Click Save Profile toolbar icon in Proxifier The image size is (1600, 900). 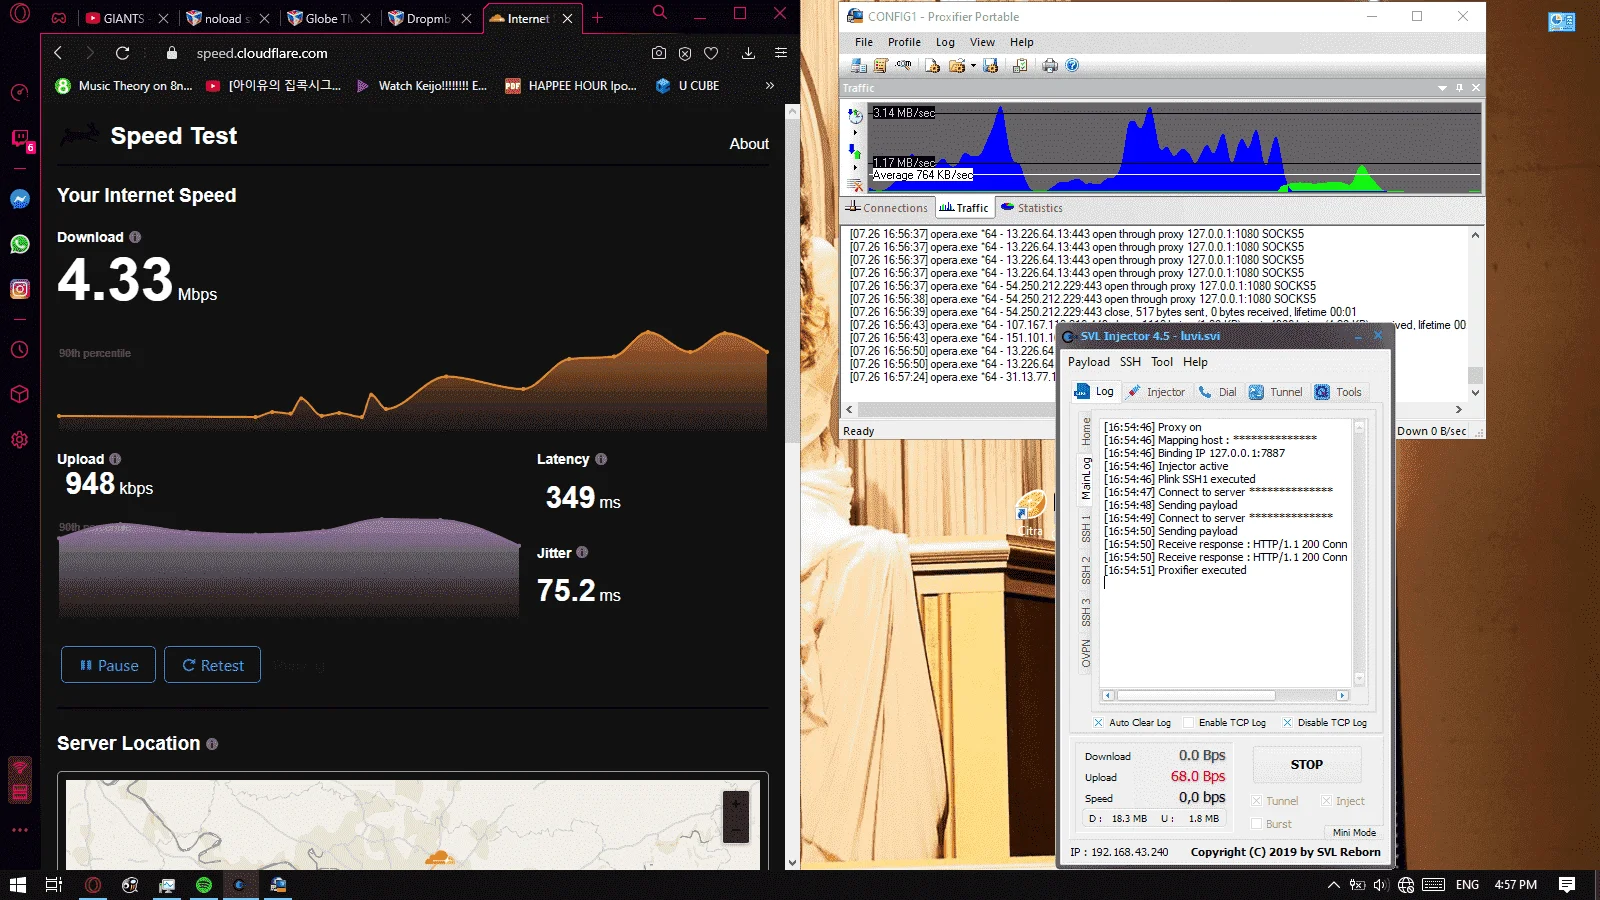point(991,66)
